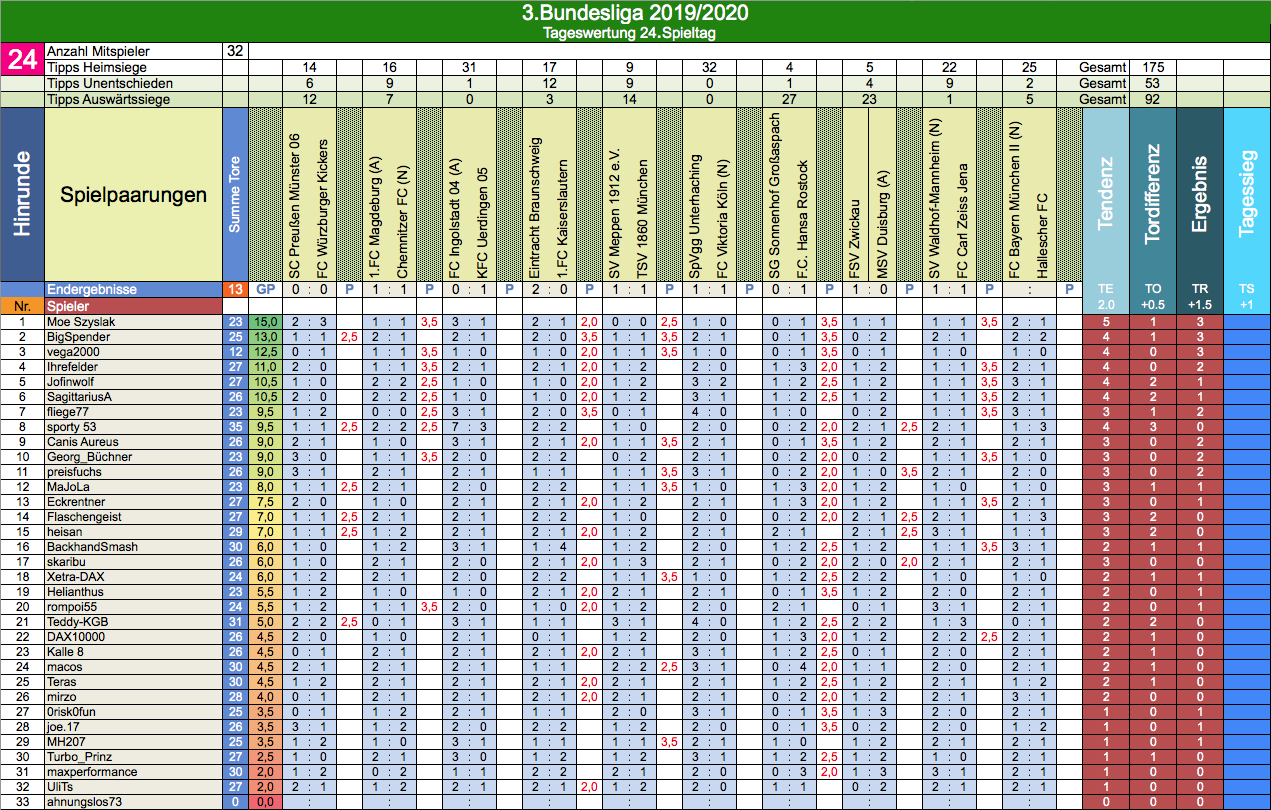Click the pink matchday number 24 cell
This screenshot has height=810, width=1271.
click(22, 59)
